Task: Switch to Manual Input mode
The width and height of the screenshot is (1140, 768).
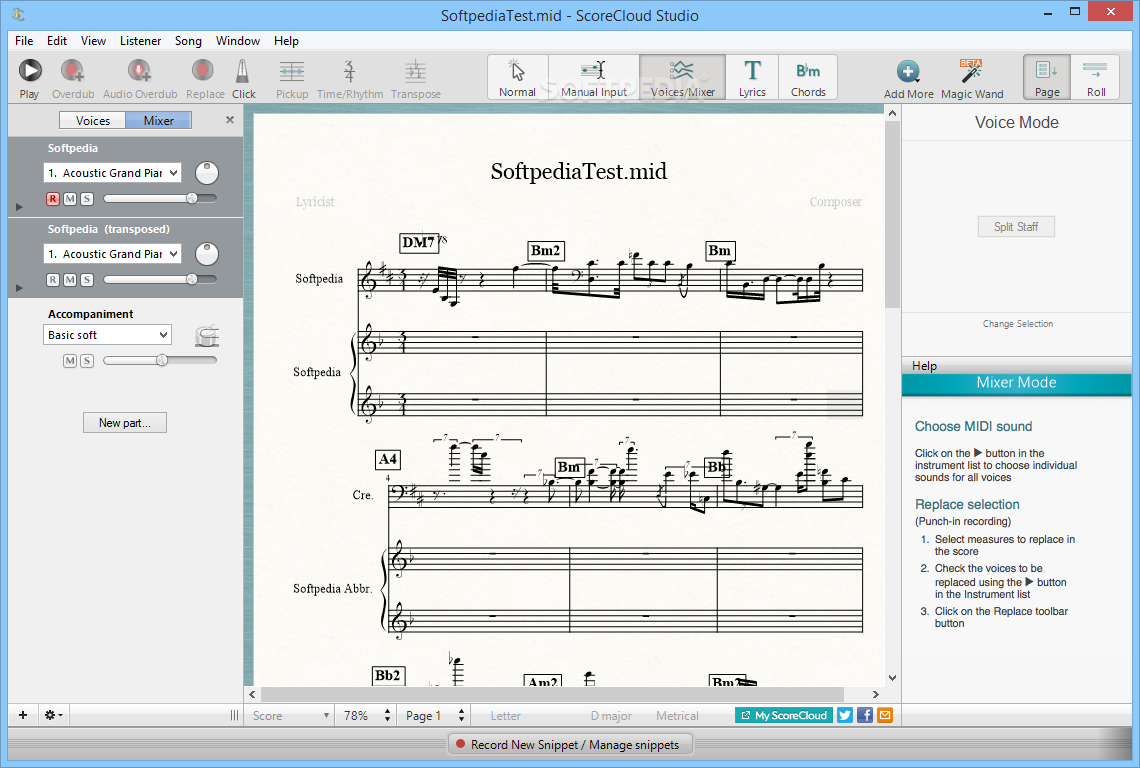Action: coord(594,77)
